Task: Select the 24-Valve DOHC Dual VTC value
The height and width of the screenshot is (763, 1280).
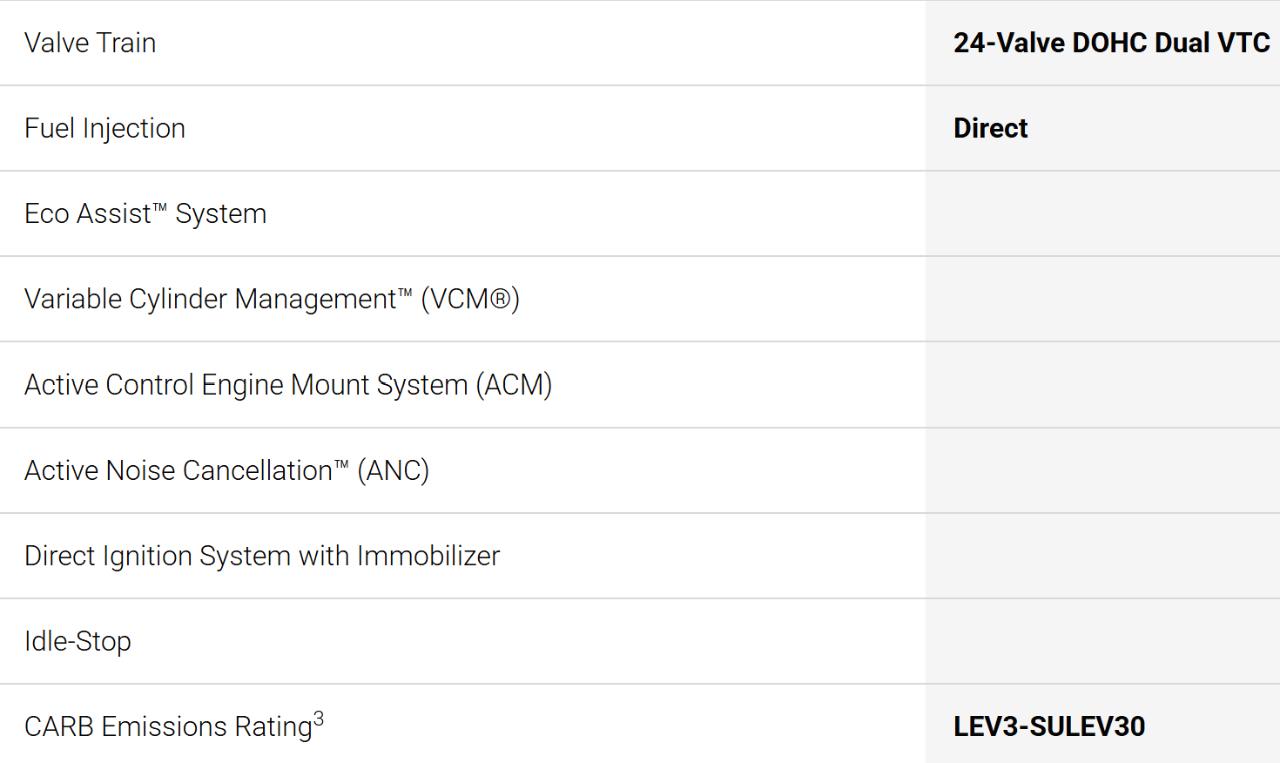Action: (x=1111, y=43)
